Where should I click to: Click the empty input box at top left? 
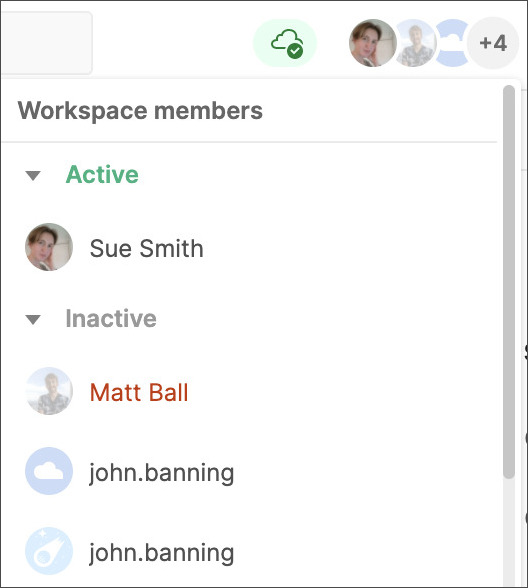pos(46,43)
